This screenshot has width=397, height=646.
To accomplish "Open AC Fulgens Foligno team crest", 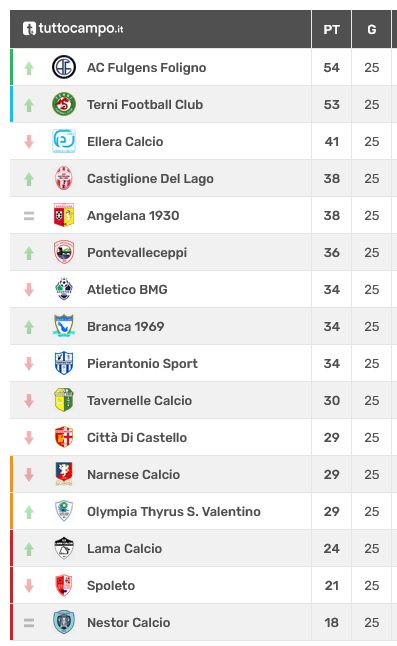I will tap(64, 67).
